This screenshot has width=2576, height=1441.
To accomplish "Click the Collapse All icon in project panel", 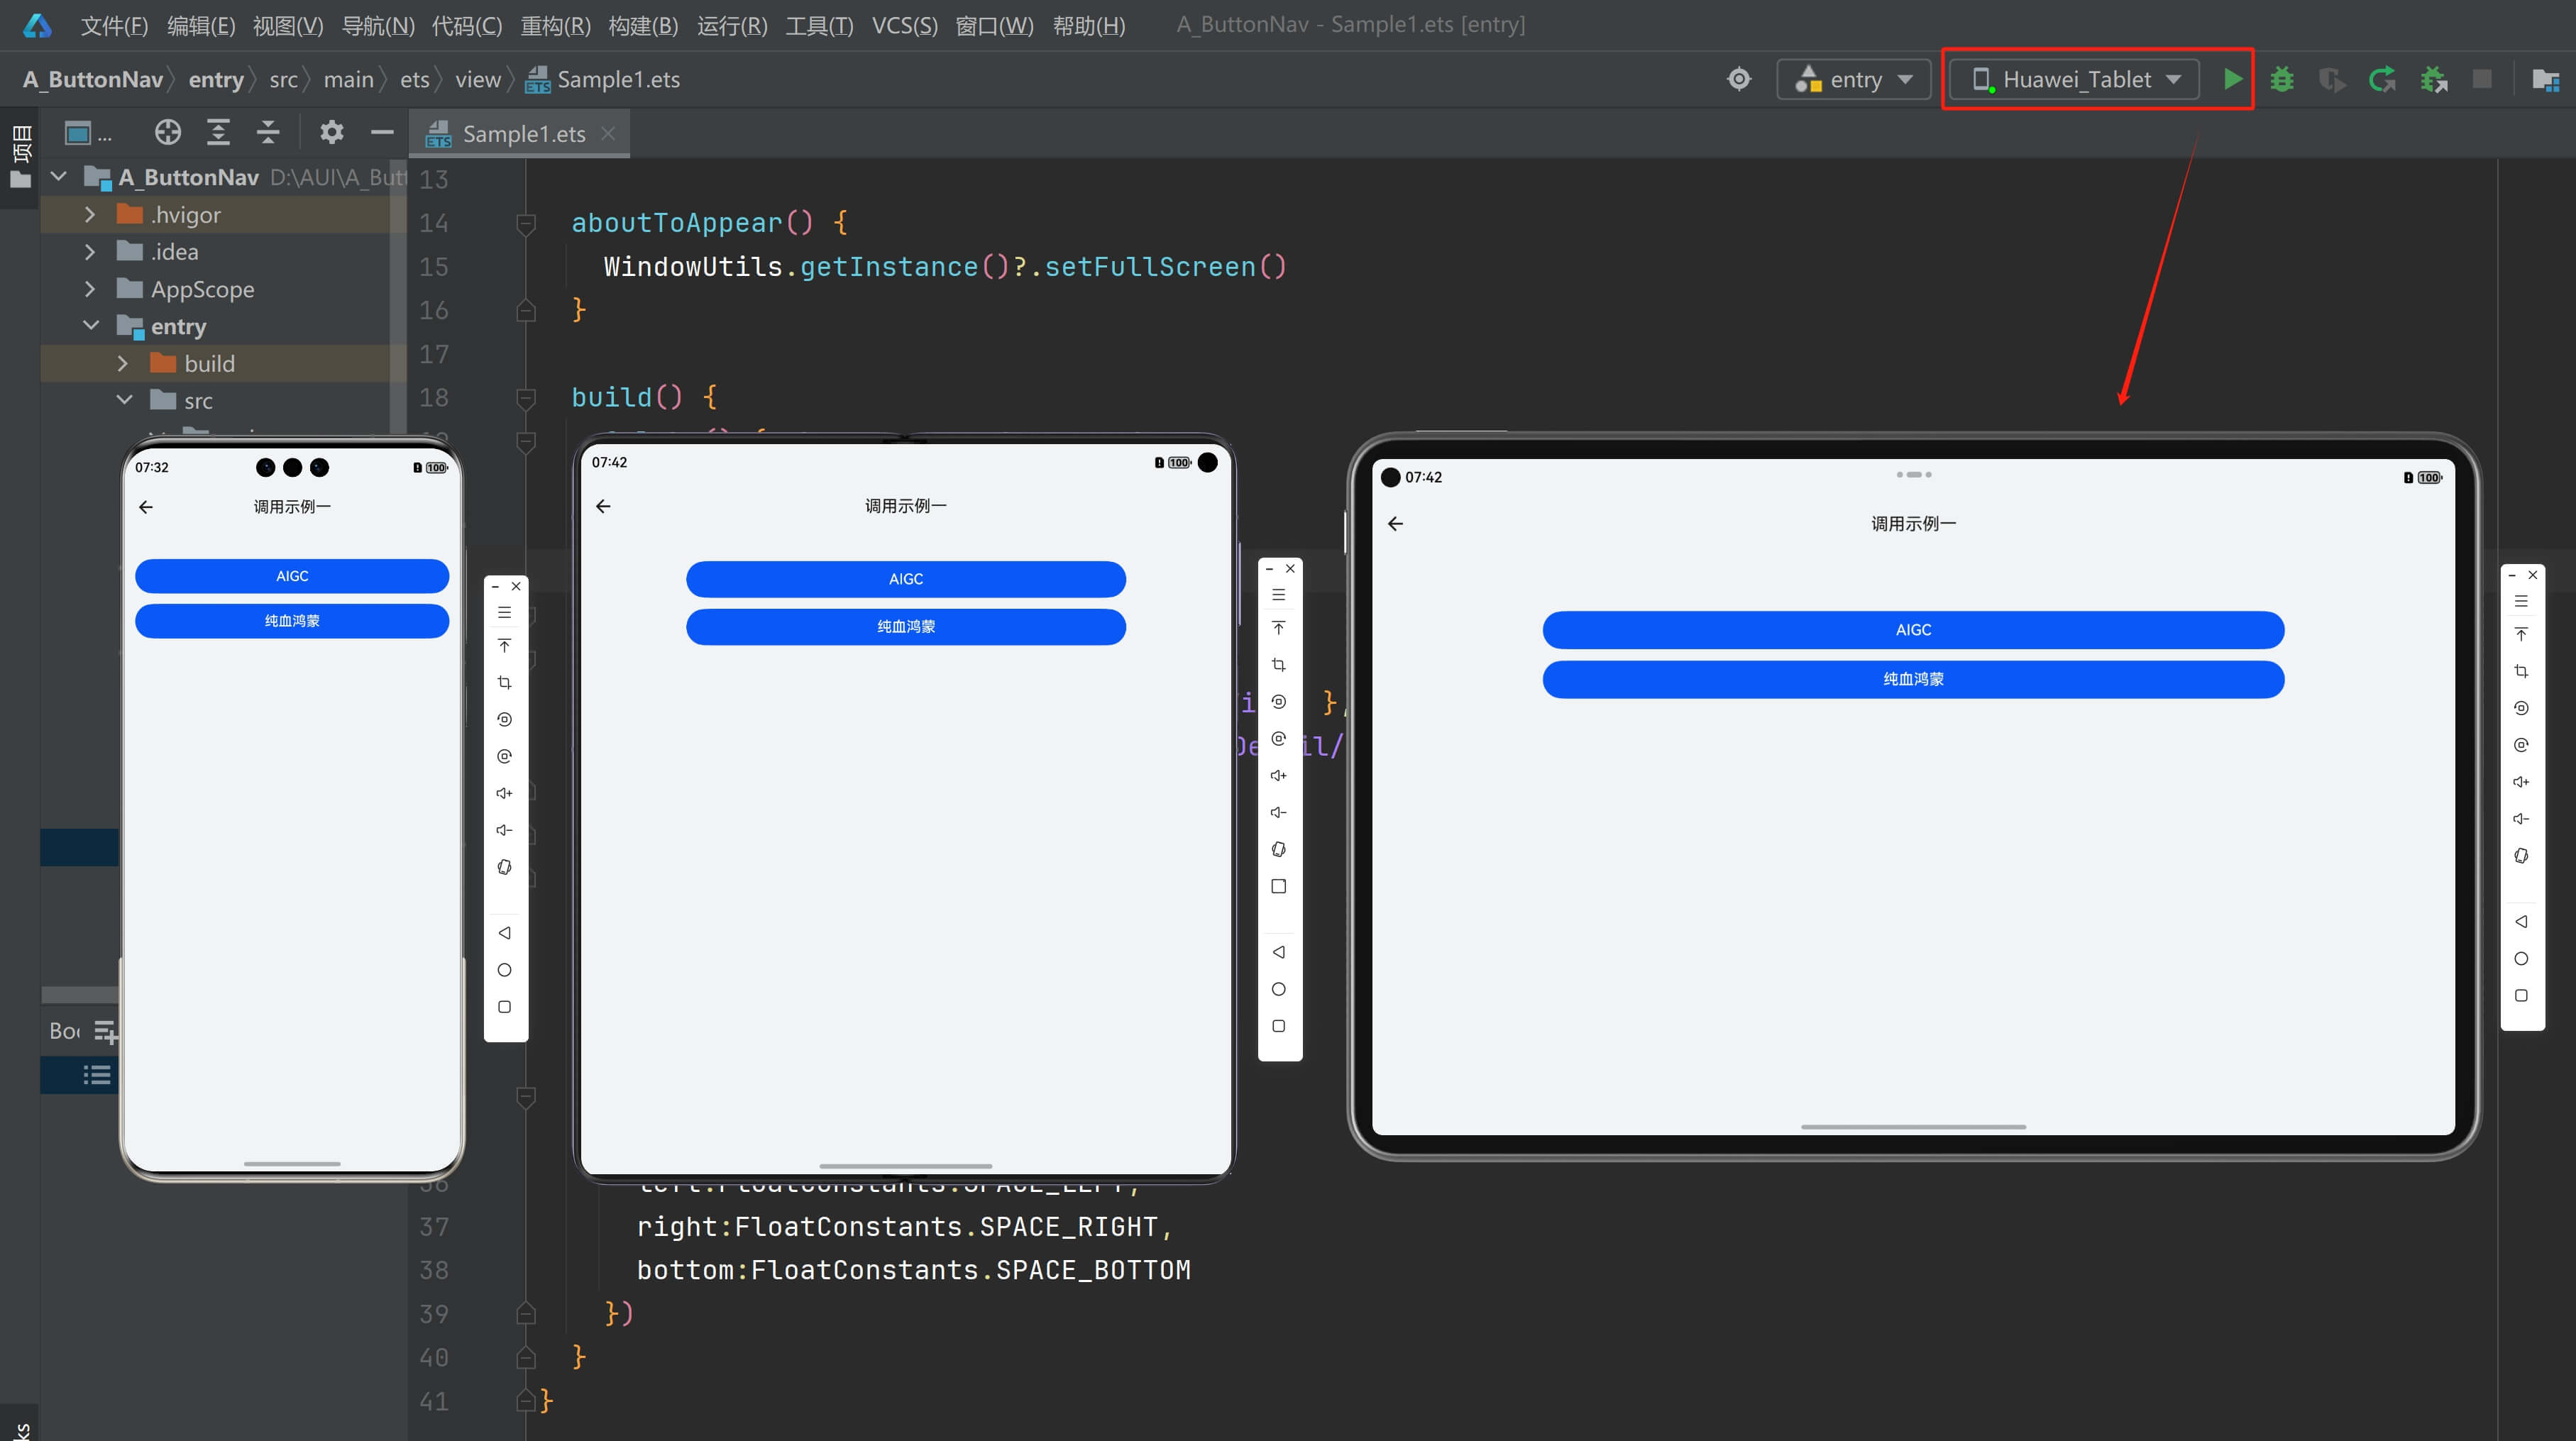I will [x=268, y=132].
